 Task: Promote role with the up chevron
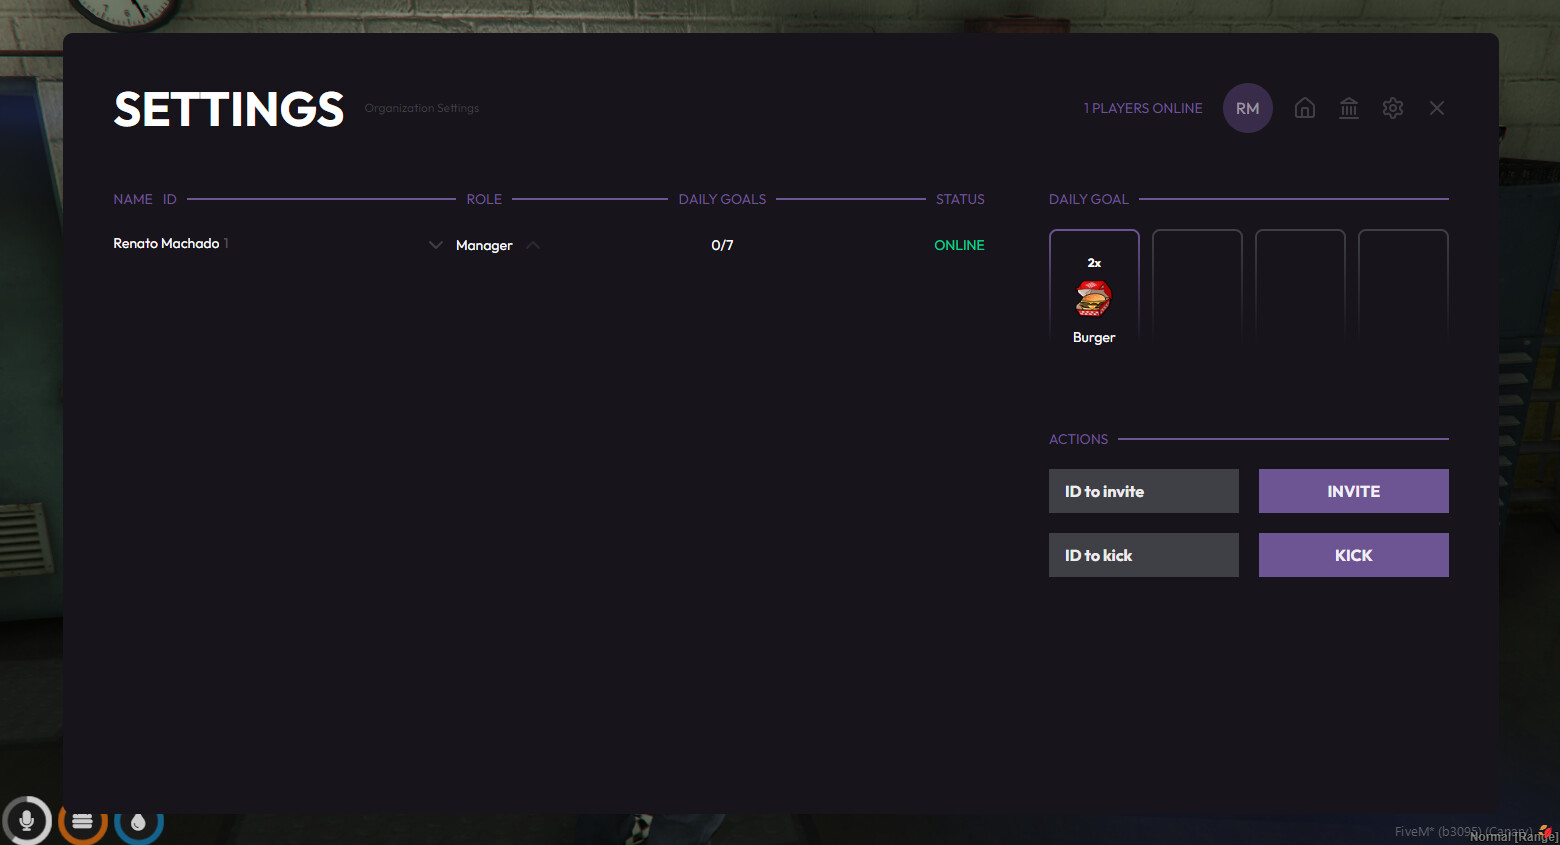click(x=533, y=245)
